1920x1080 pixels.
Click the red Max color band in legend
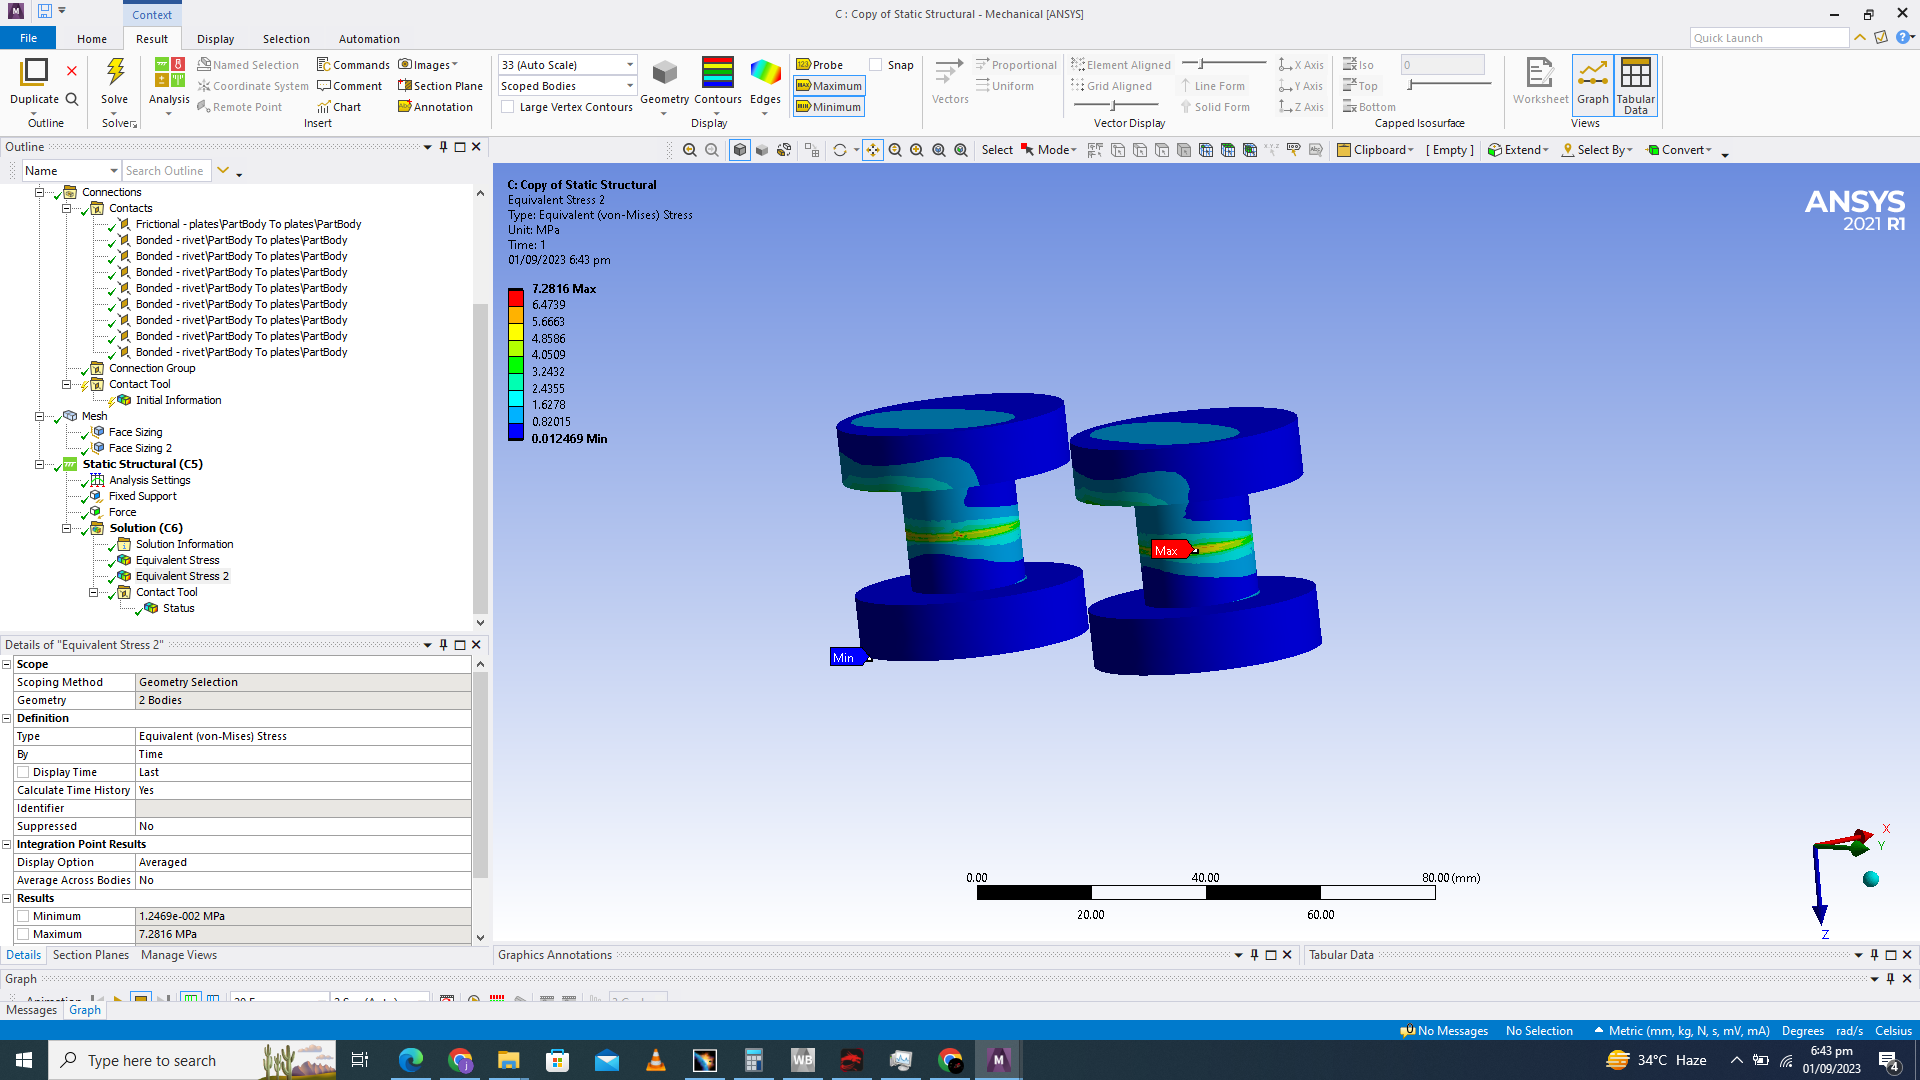(516, 297)
